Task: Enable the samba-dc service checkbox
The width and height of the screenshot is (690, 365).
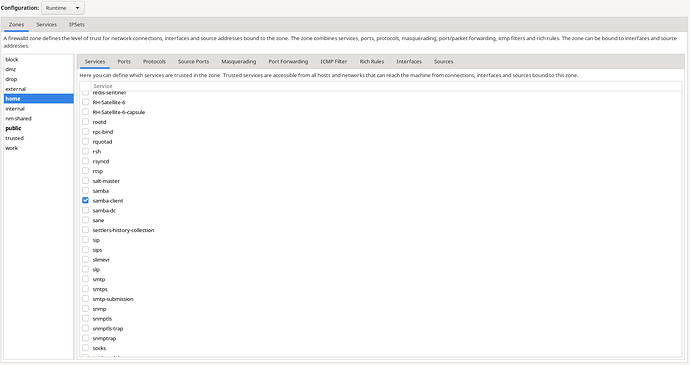Action: pyautogui.click(x=85, y=210)
